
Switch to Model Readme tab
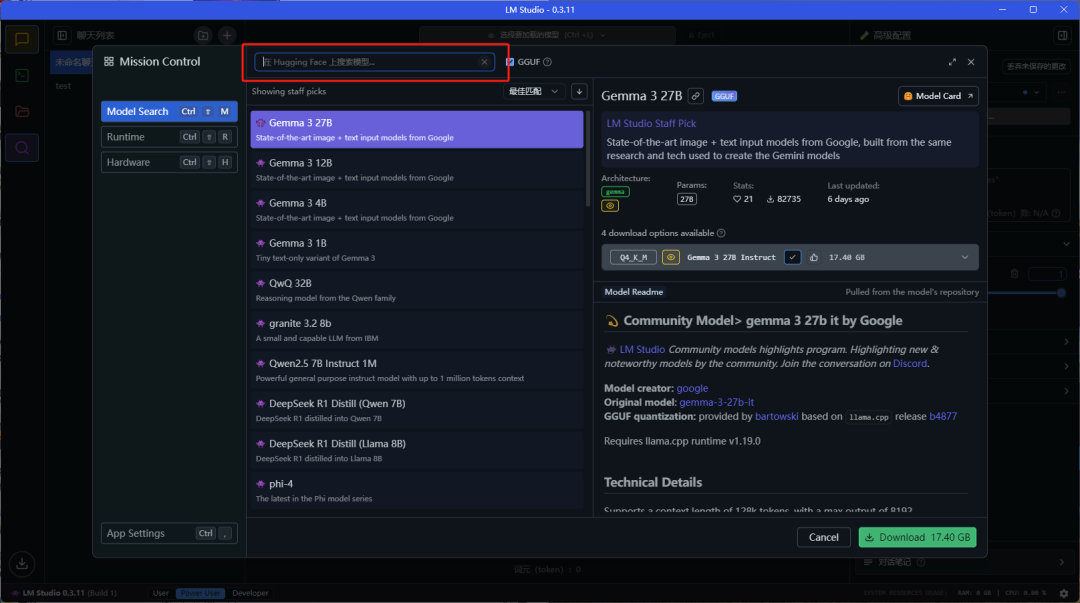coord(634,292)
